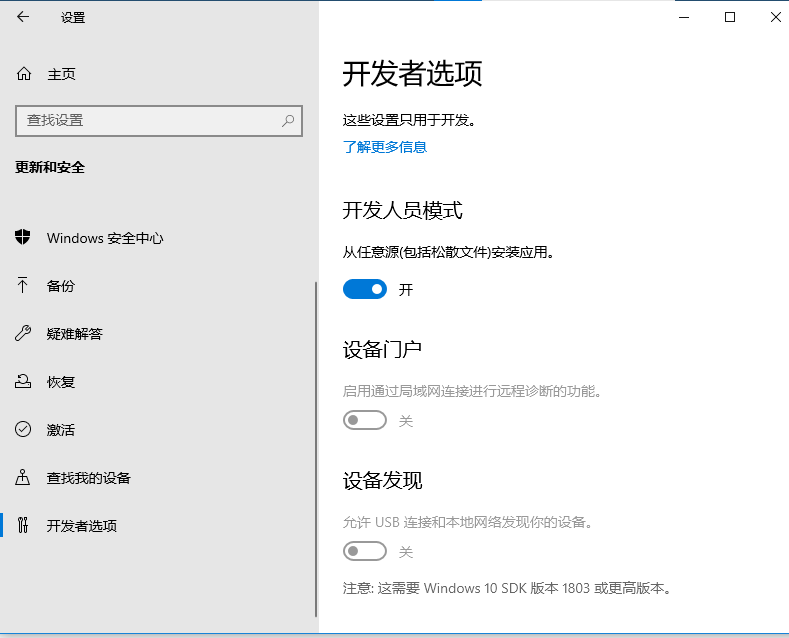The image size is (789, 638).
Task: Click the locator icon for 查找我的设备
Action: pyautogui.click(x=23, y=477)
